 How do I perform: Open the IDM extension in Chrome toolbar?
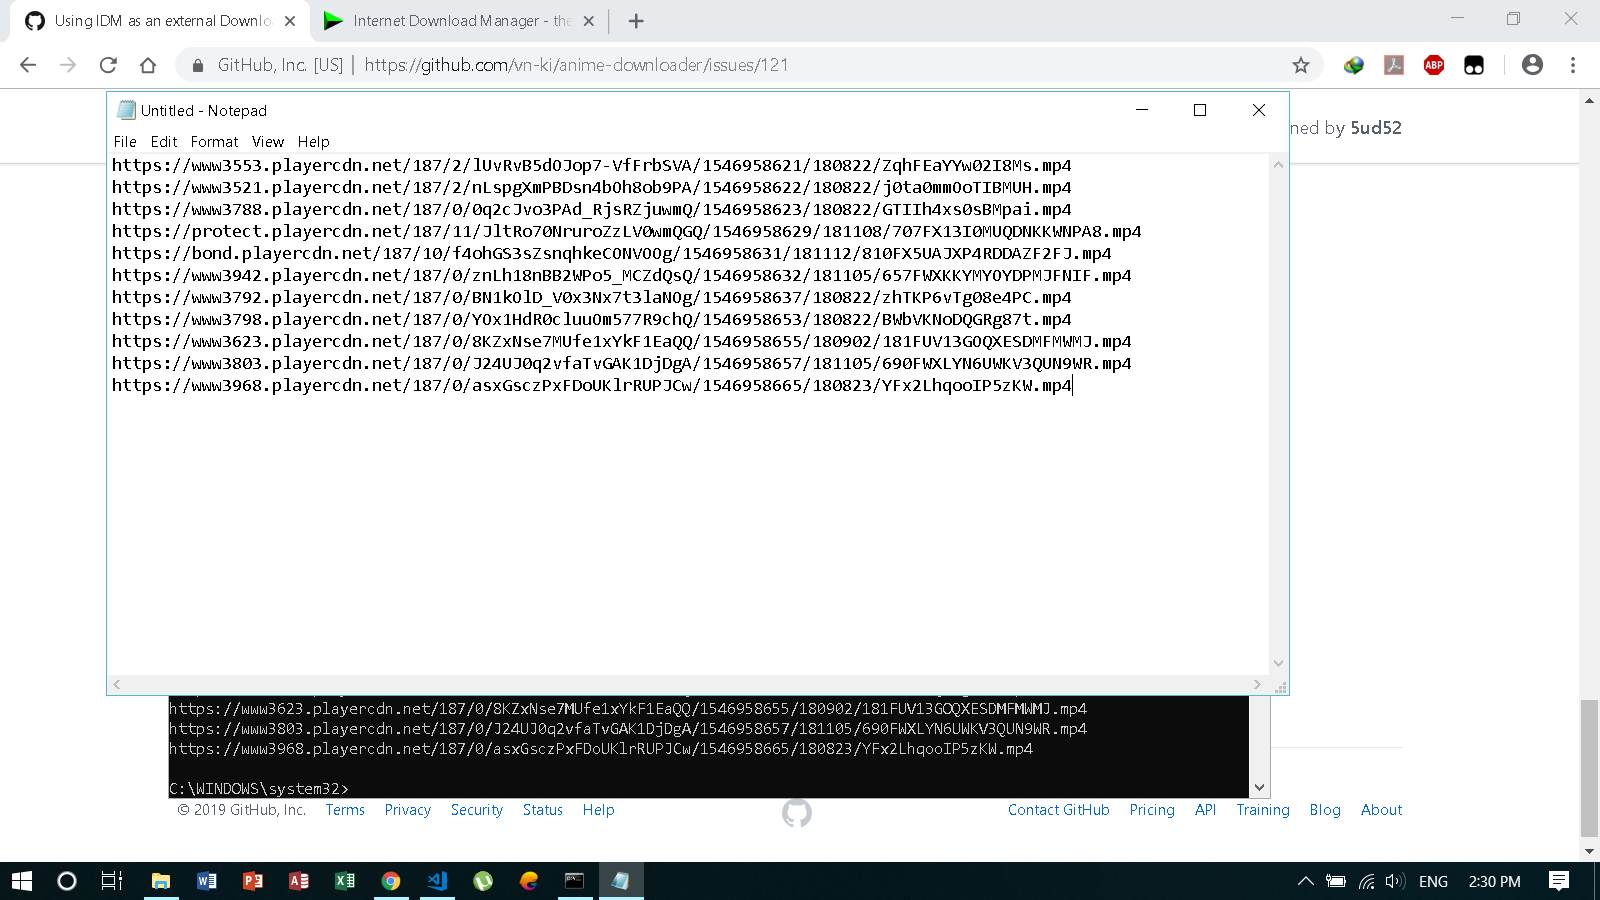point(1354,65)
